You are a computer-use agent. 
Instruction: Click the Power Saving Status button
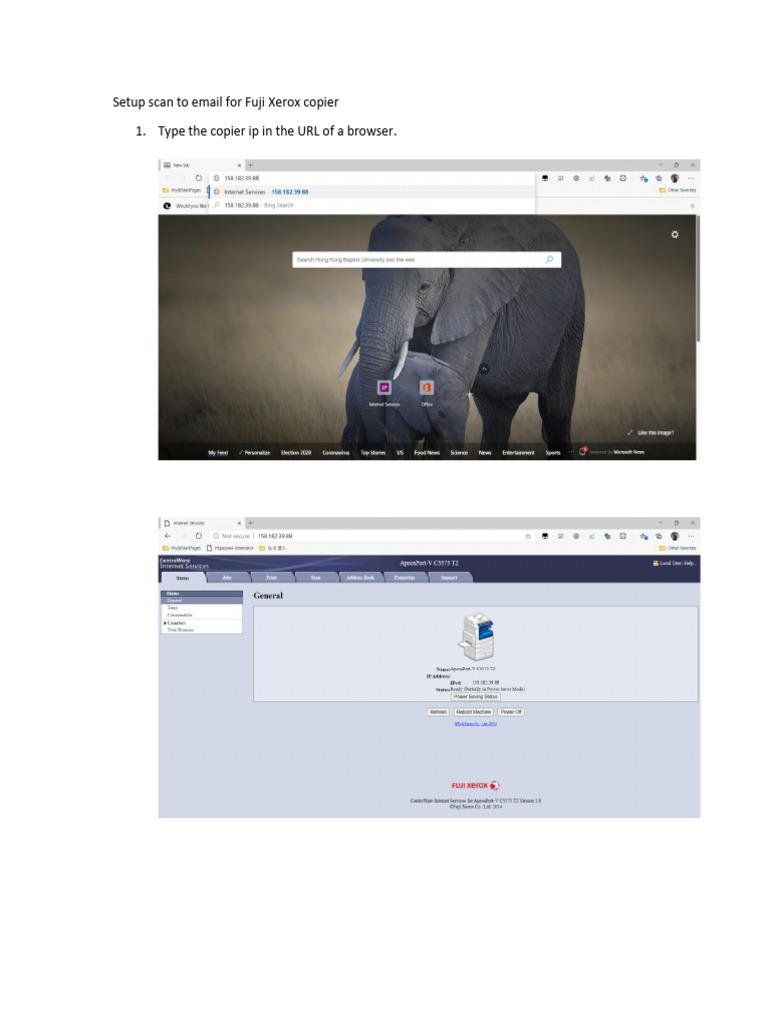point(475,697)
